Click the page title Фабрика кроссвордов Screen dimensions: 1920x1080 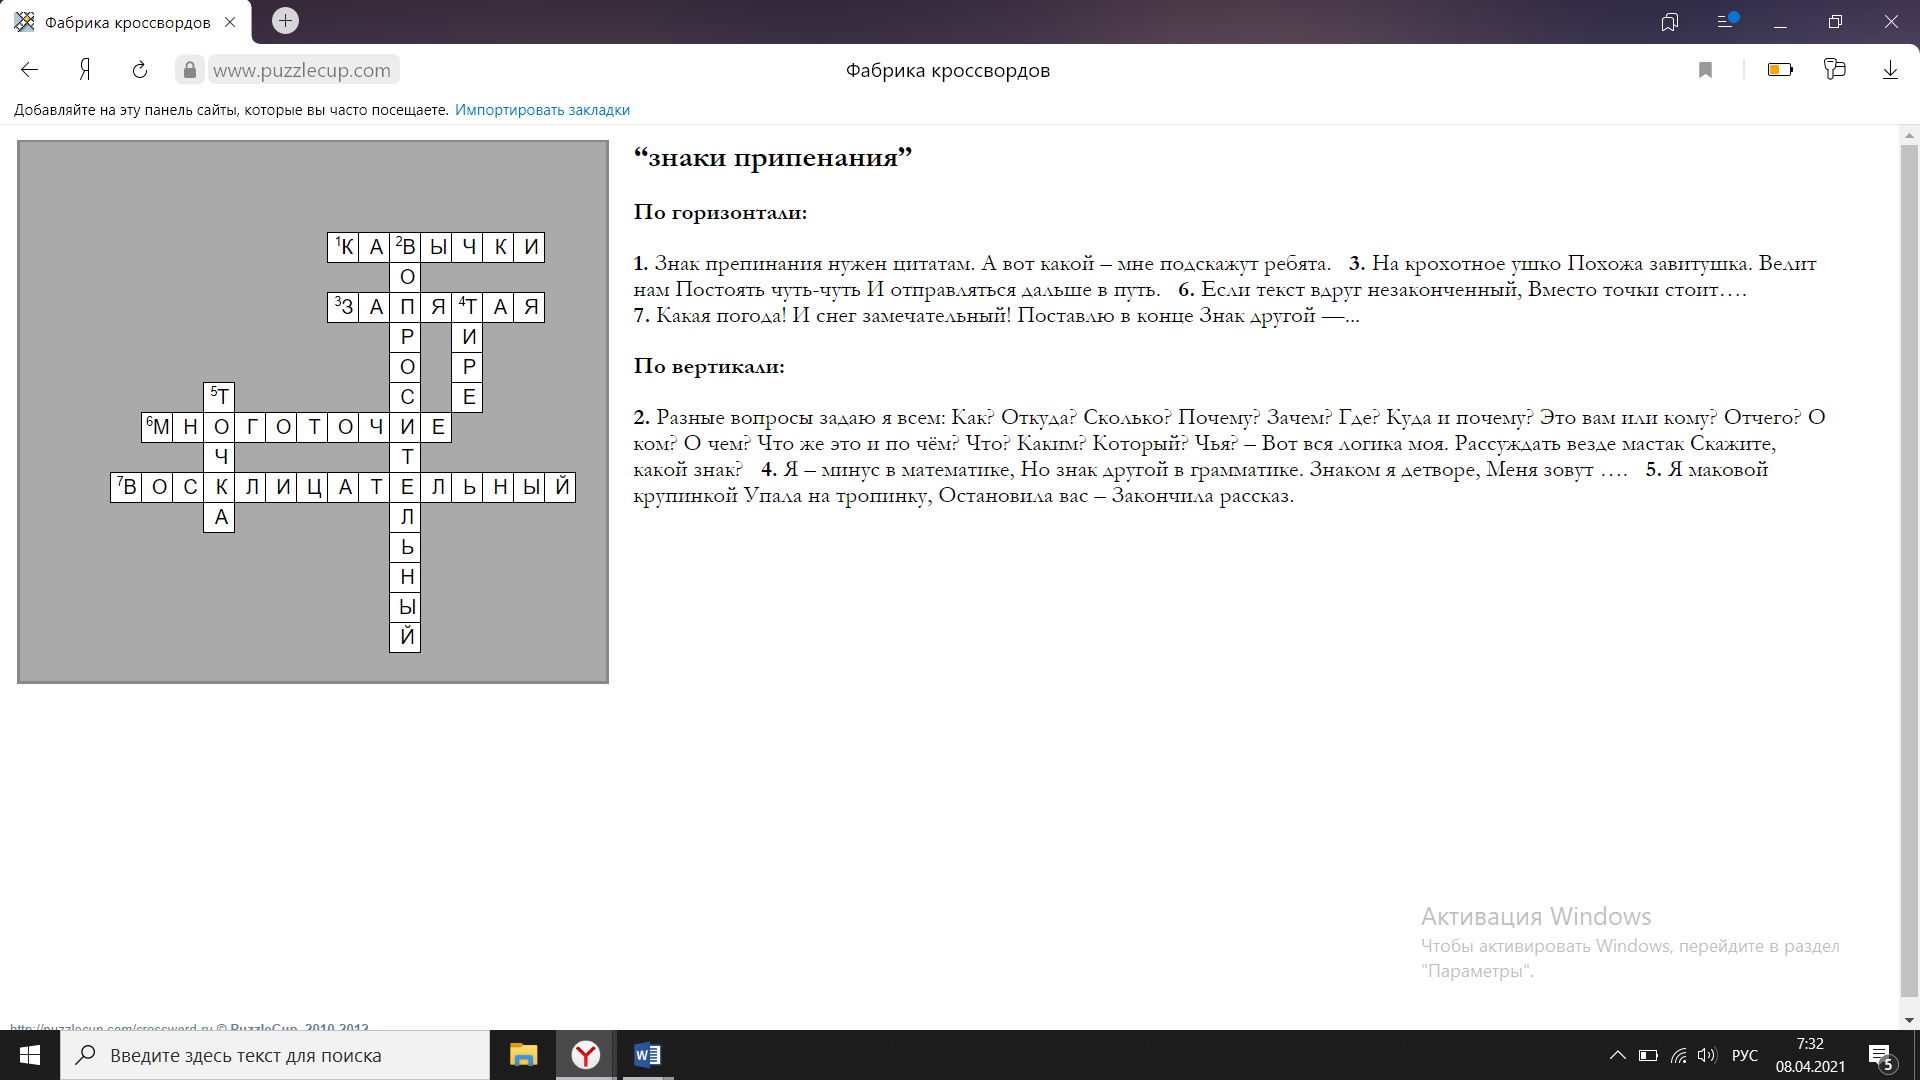click(947, 70)
